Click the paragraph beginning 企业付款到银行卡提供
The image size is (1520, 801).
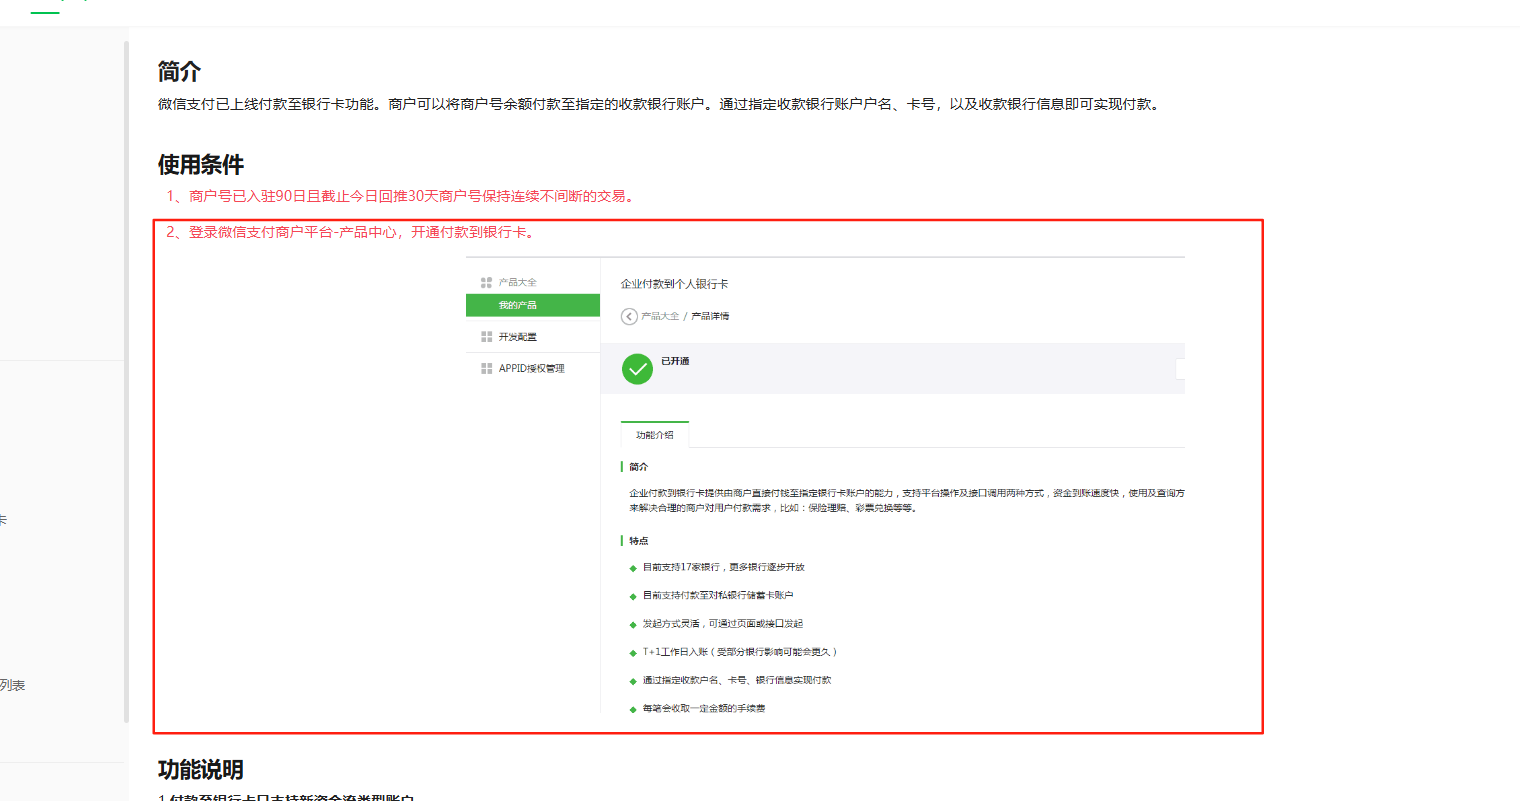tap(907, 500)
